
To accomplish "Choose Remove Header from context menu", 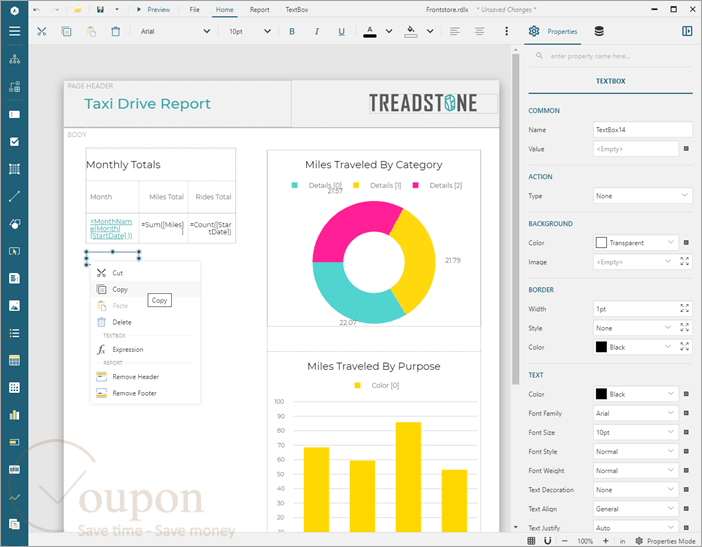I will point(146,376).
